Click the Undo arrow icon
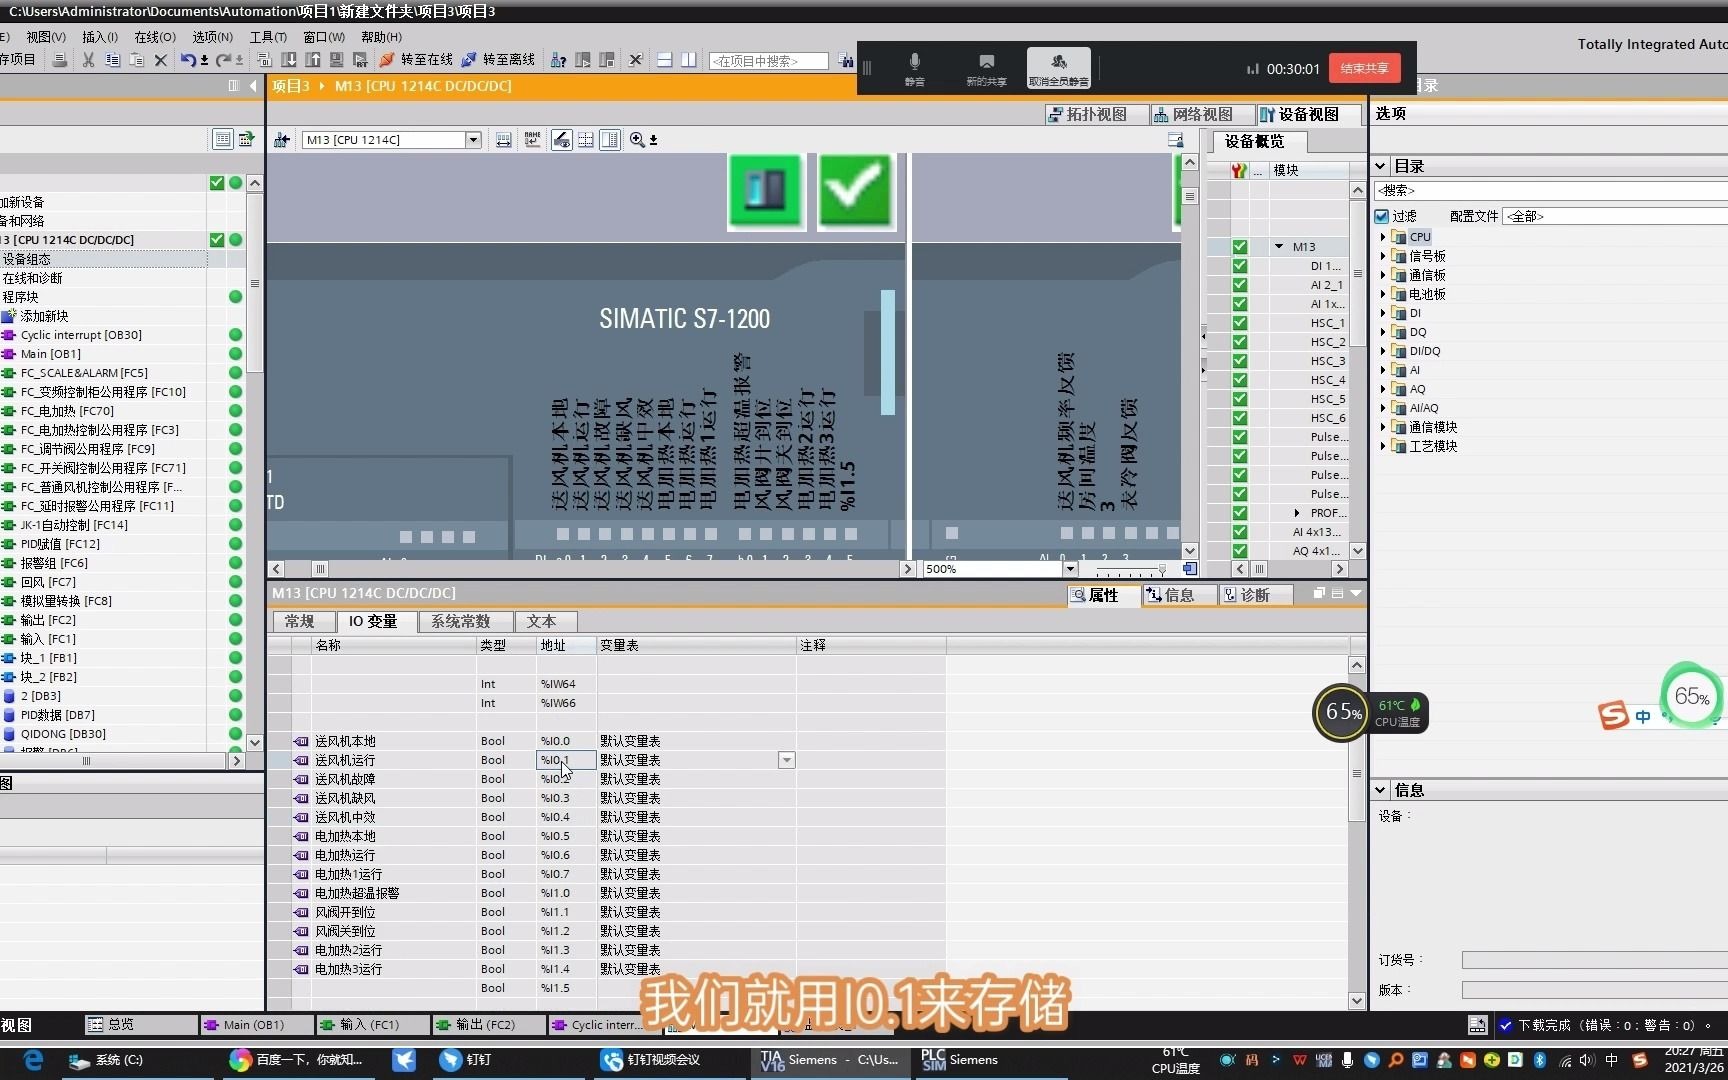The height and width of the screenshot is (1080, 1728). pos(188,60)
